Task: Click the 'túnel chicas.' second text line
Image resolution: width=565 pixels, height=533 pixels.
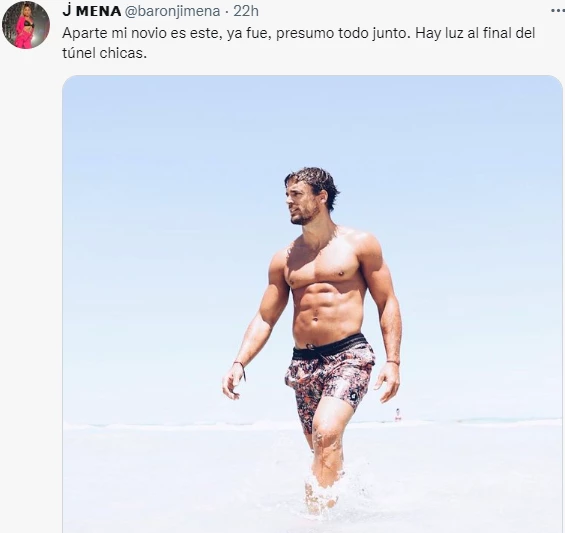Action: click(x=104, y=53)
